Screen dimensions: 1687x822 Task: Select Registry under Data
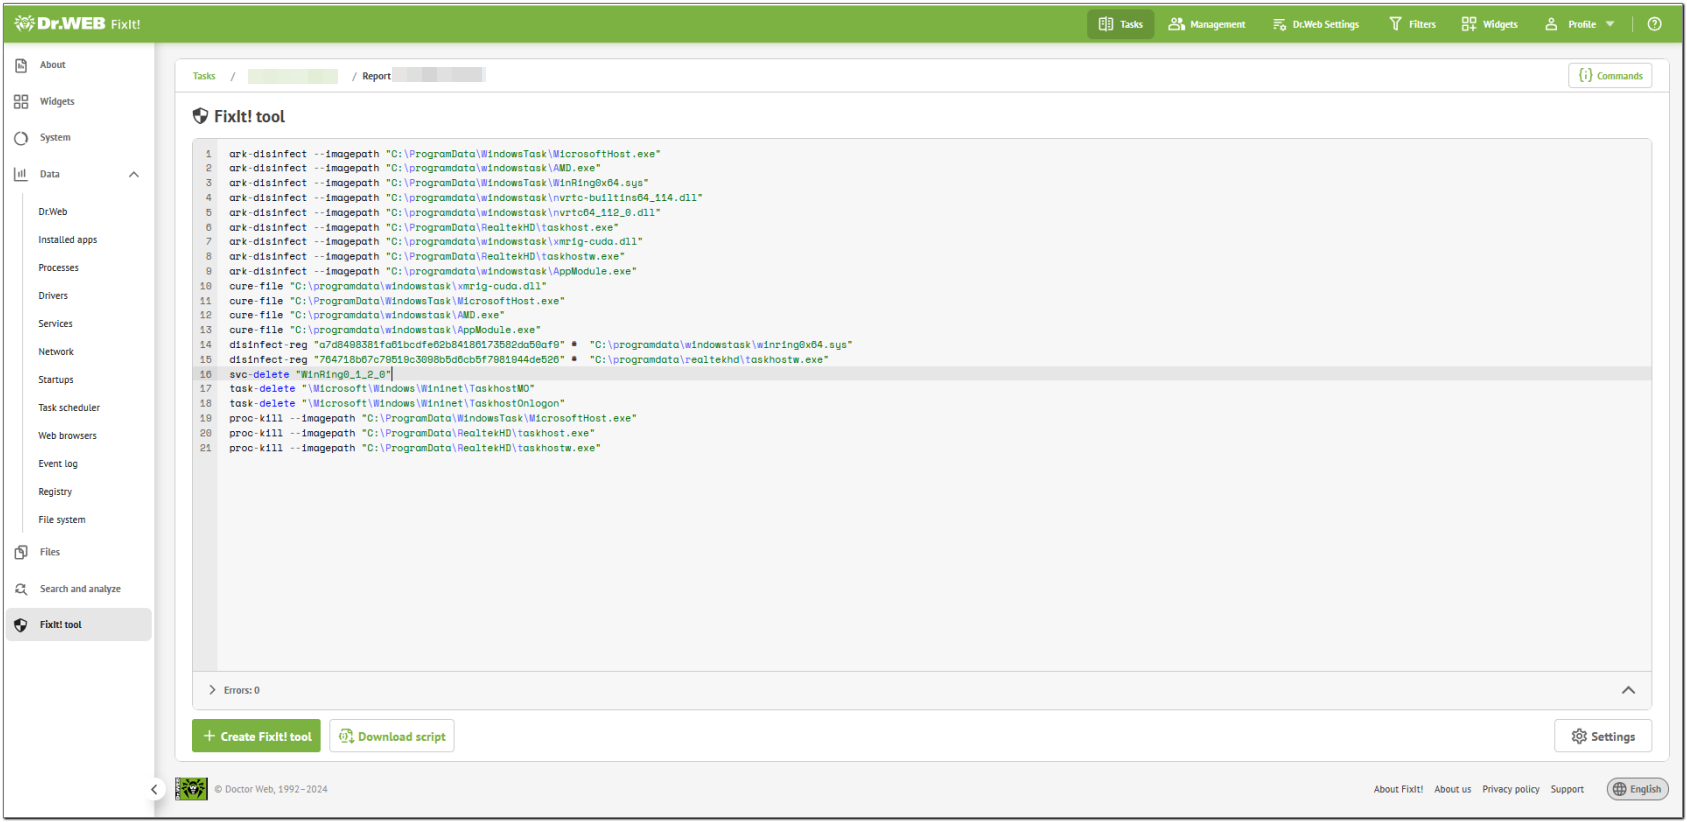pos(55,492)
